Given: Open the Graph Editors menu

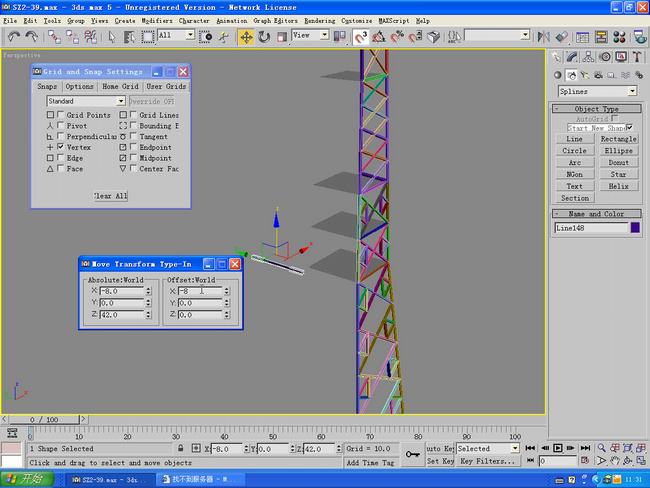Looking at the screenshot, I should (x=275, y=21).
